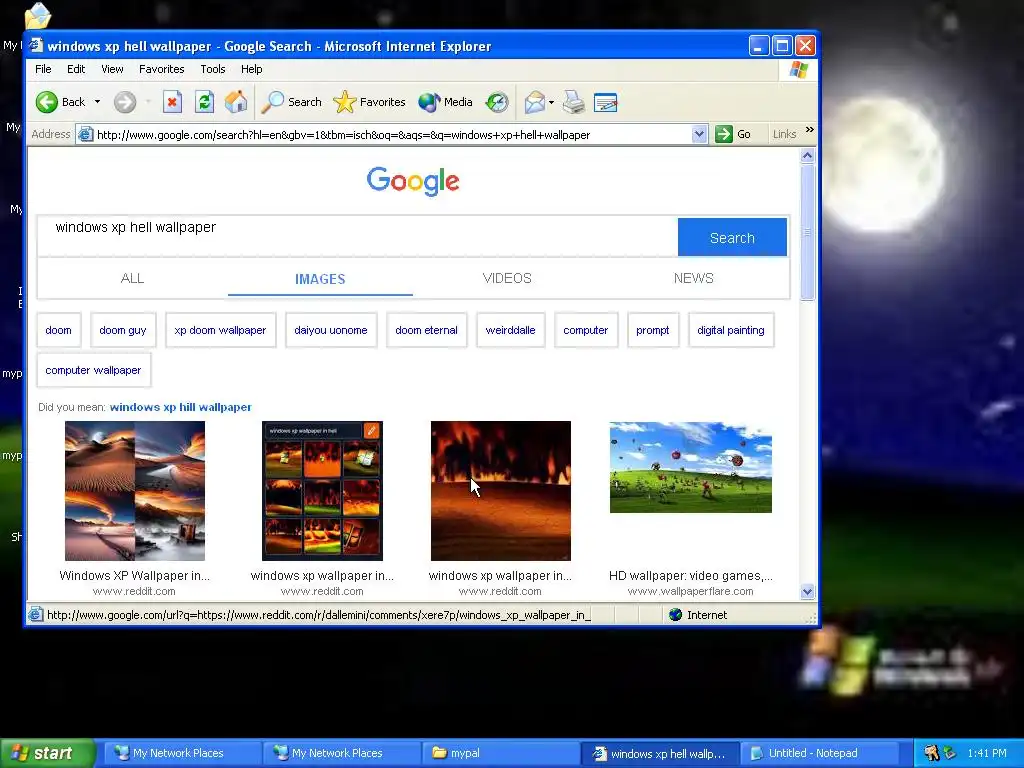
Task: Open the Edit menu
Action: 76,69
